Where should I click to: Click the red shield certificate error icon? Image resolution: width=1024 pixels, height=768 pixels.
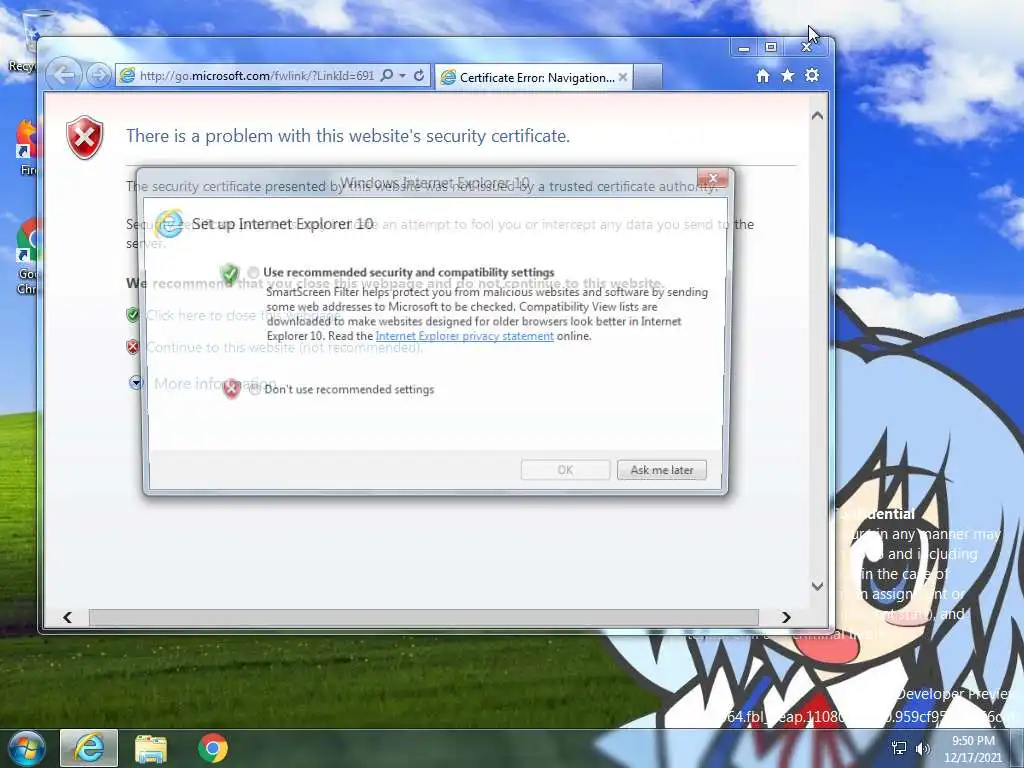[x=85, y=138]
